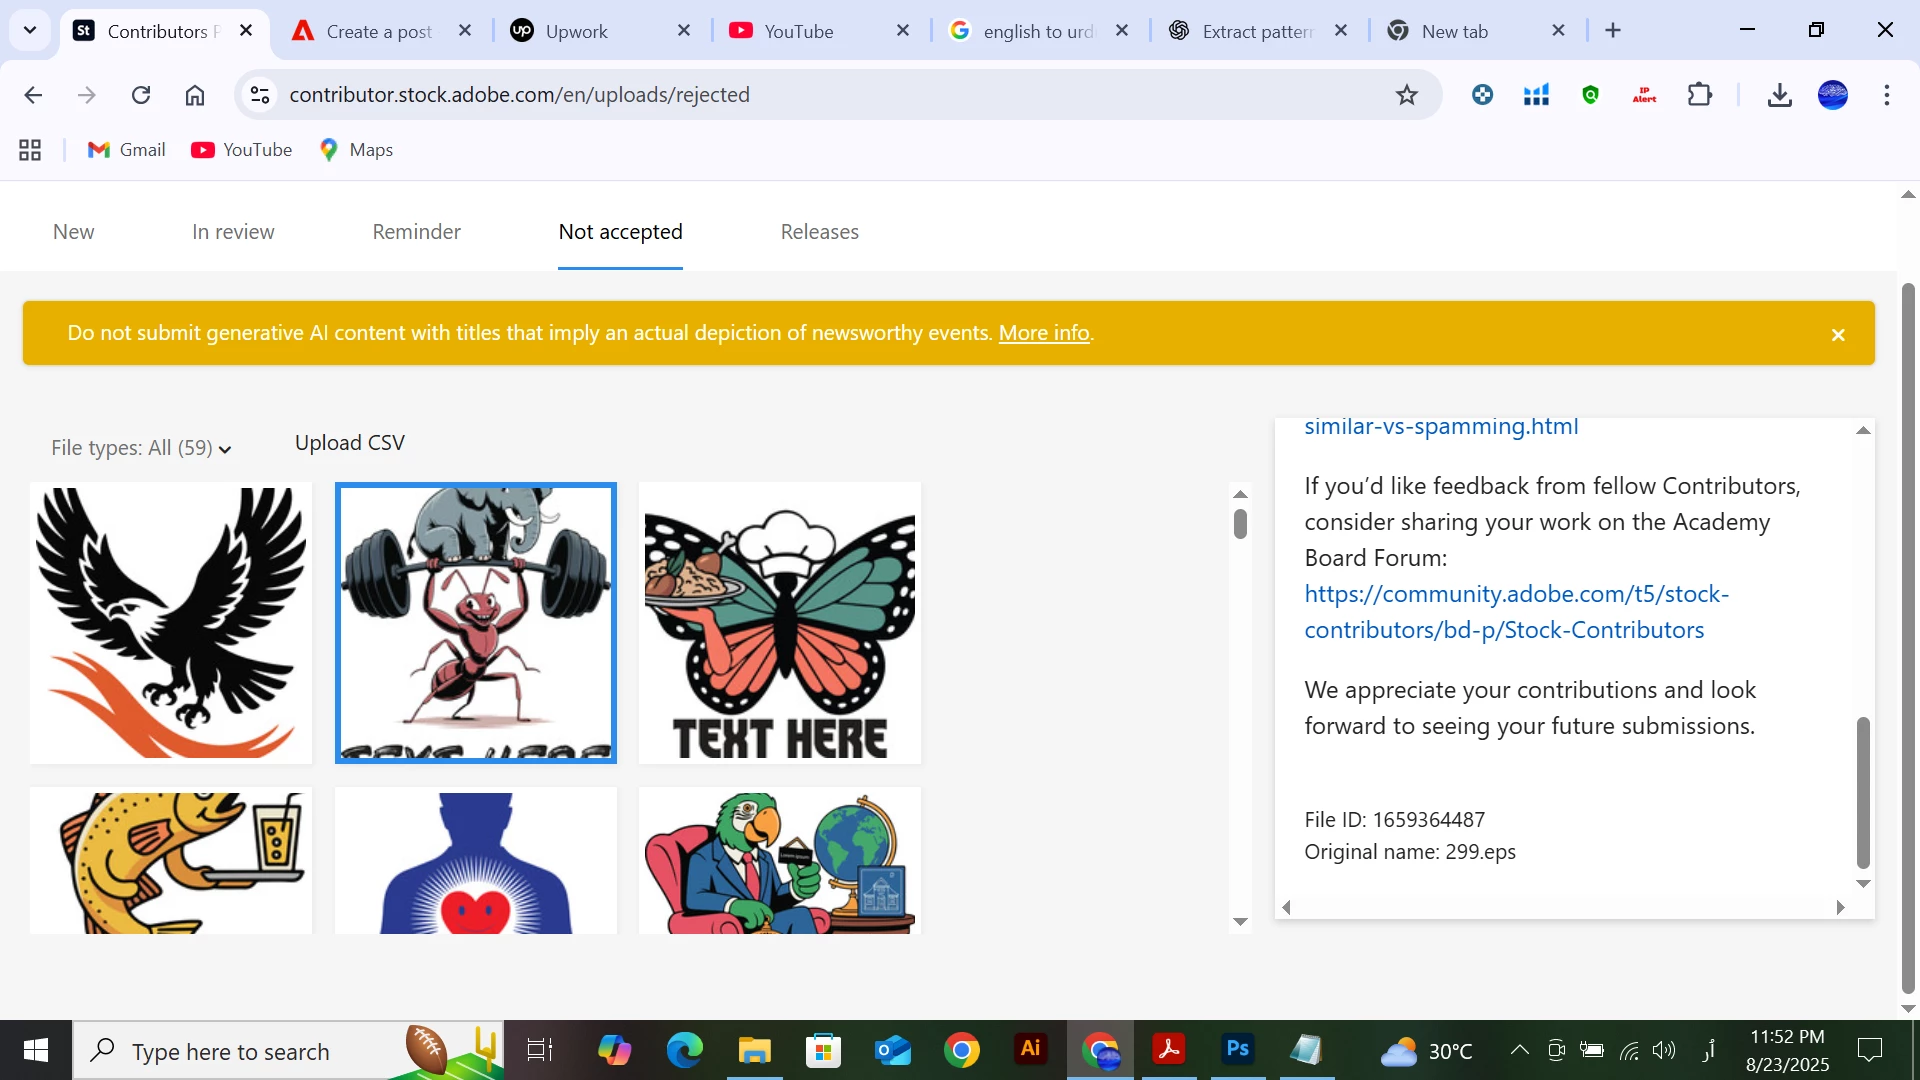Click the More info link in the banner

click(1043, 333)
